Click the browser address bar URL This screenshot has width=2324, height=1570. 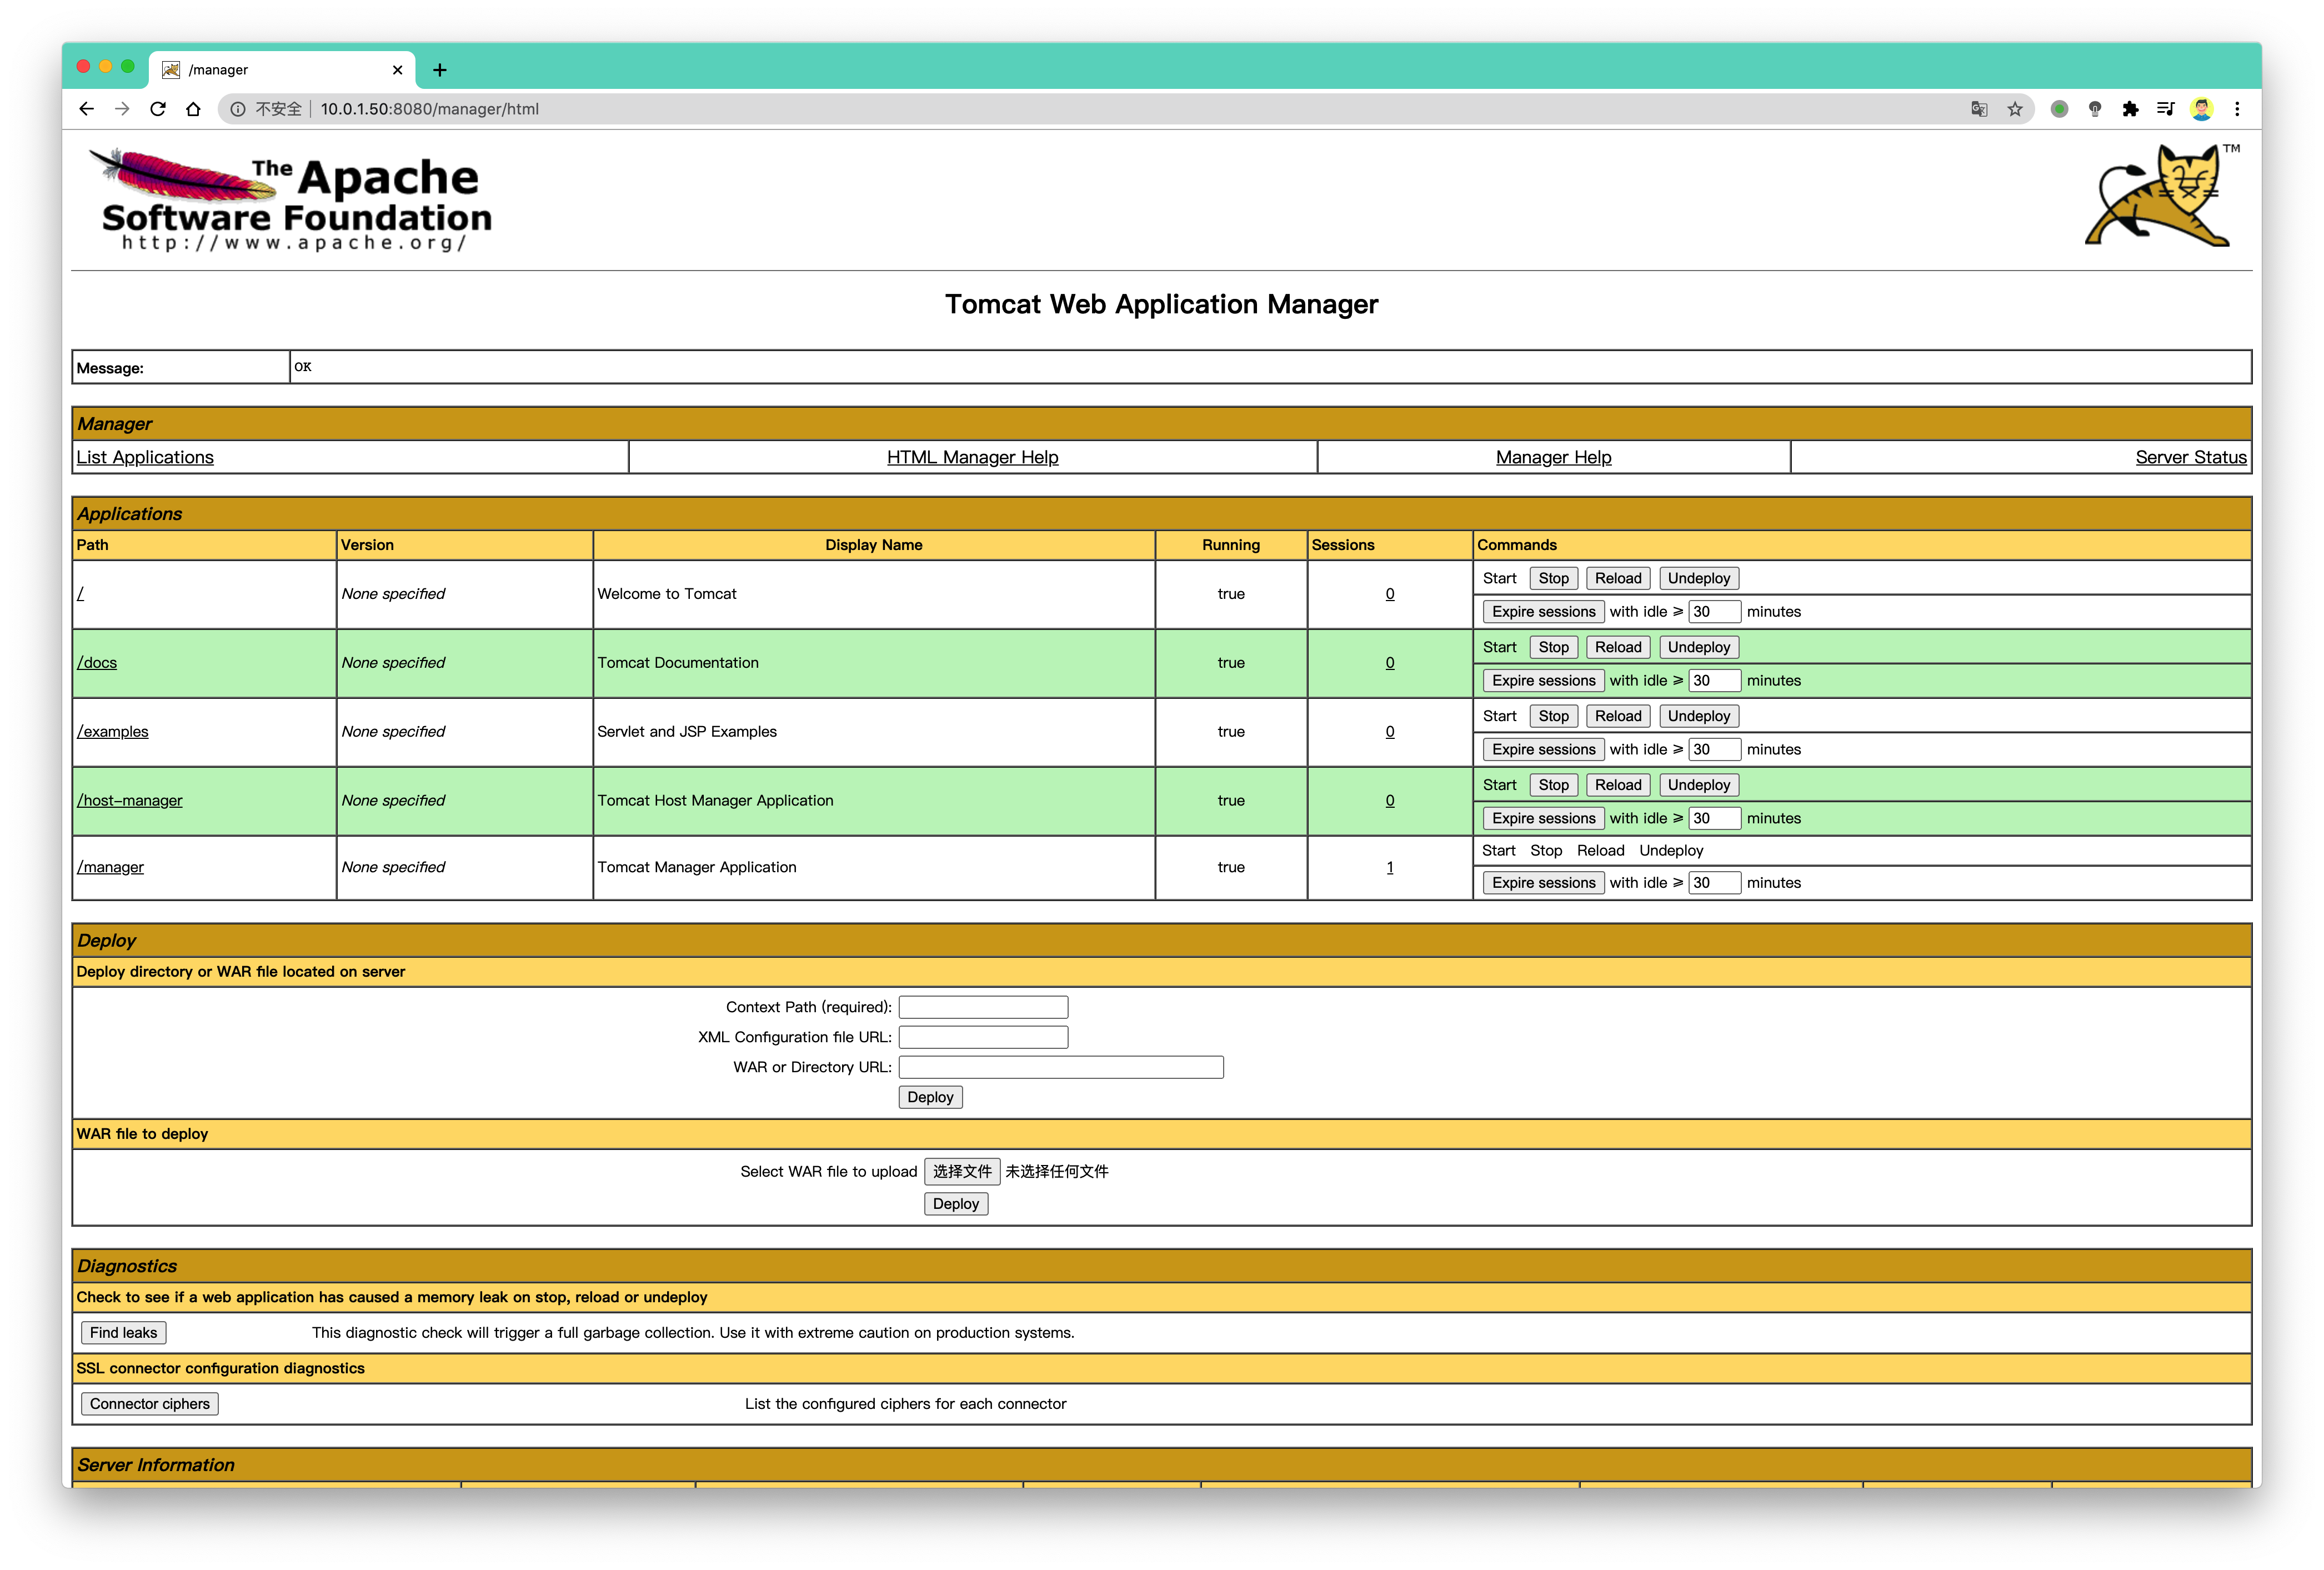coord(429,109)
